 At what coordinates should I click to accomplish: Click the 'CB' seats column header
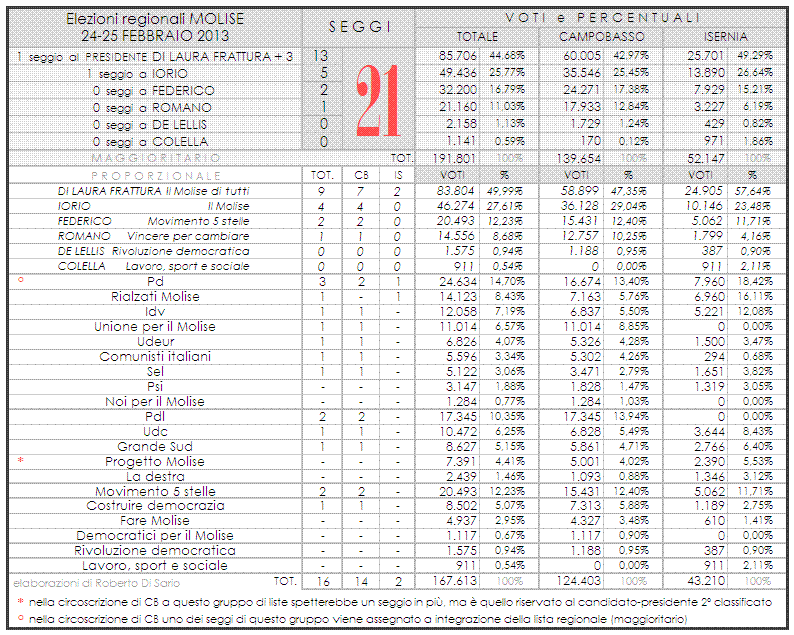pos(361,175)
